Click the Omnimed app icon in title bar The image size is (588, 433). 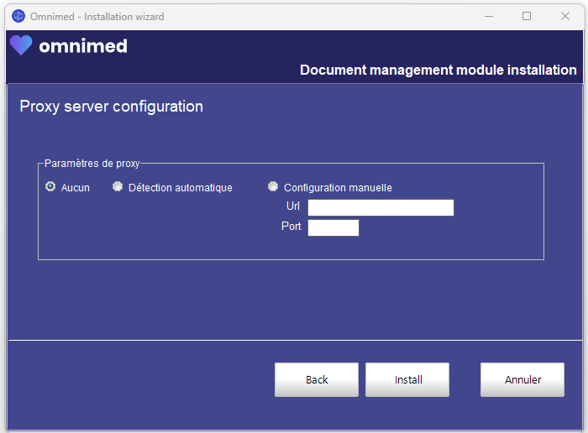pyautogui.click(x=18, y=16)
